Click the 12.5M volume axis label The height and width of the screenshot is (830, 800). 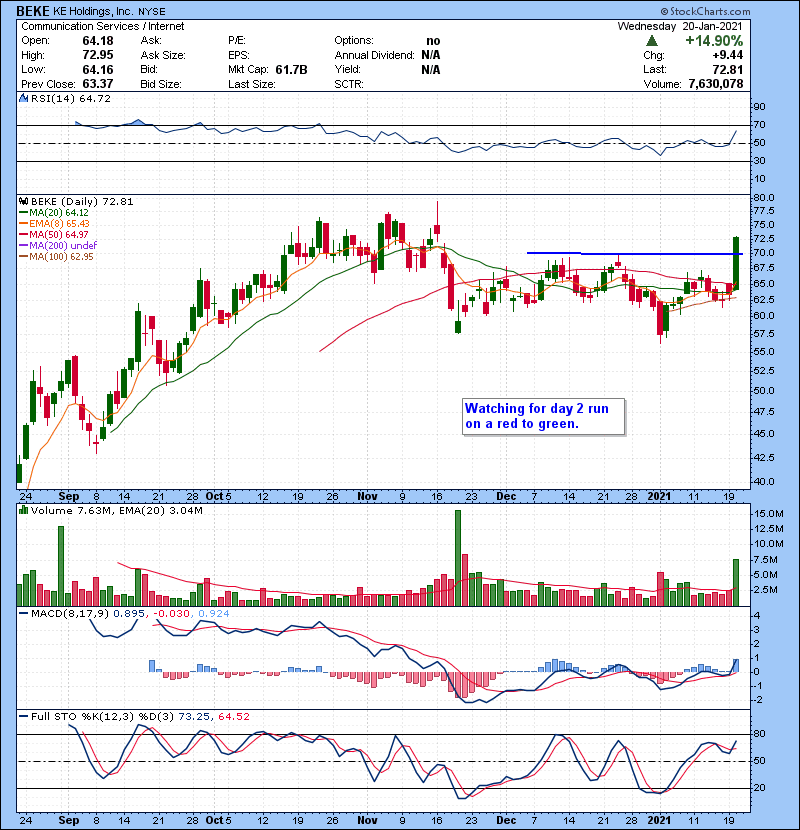tap(769, 529)
